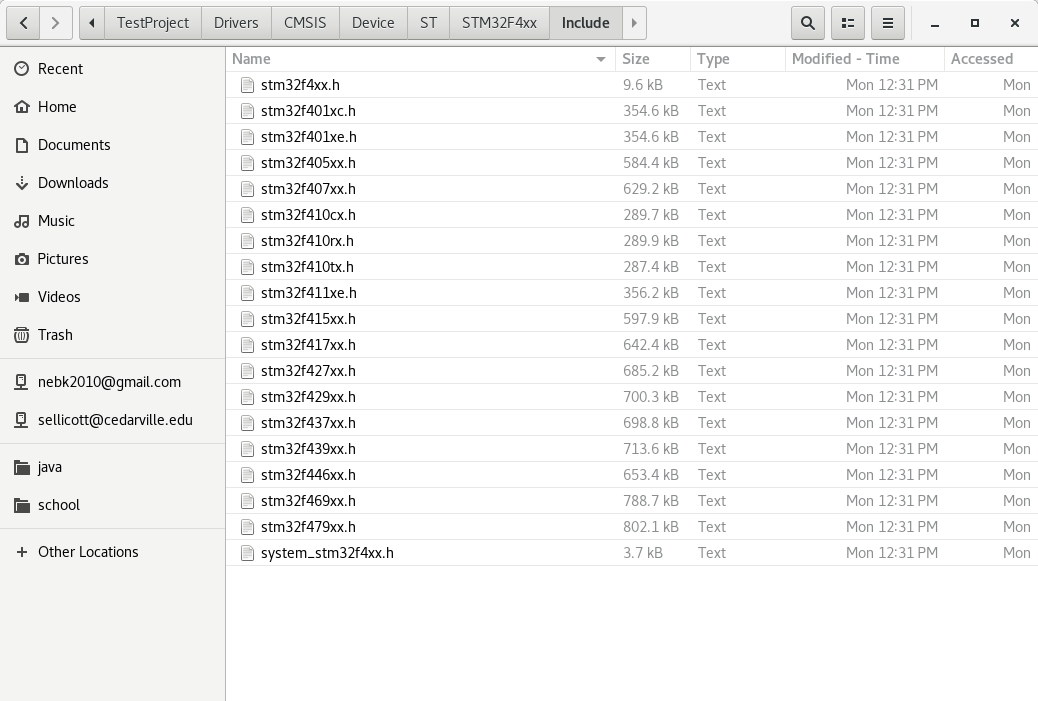Open TestProject in the path bar
Viewport: 1038px width, 701px height.
153,23
